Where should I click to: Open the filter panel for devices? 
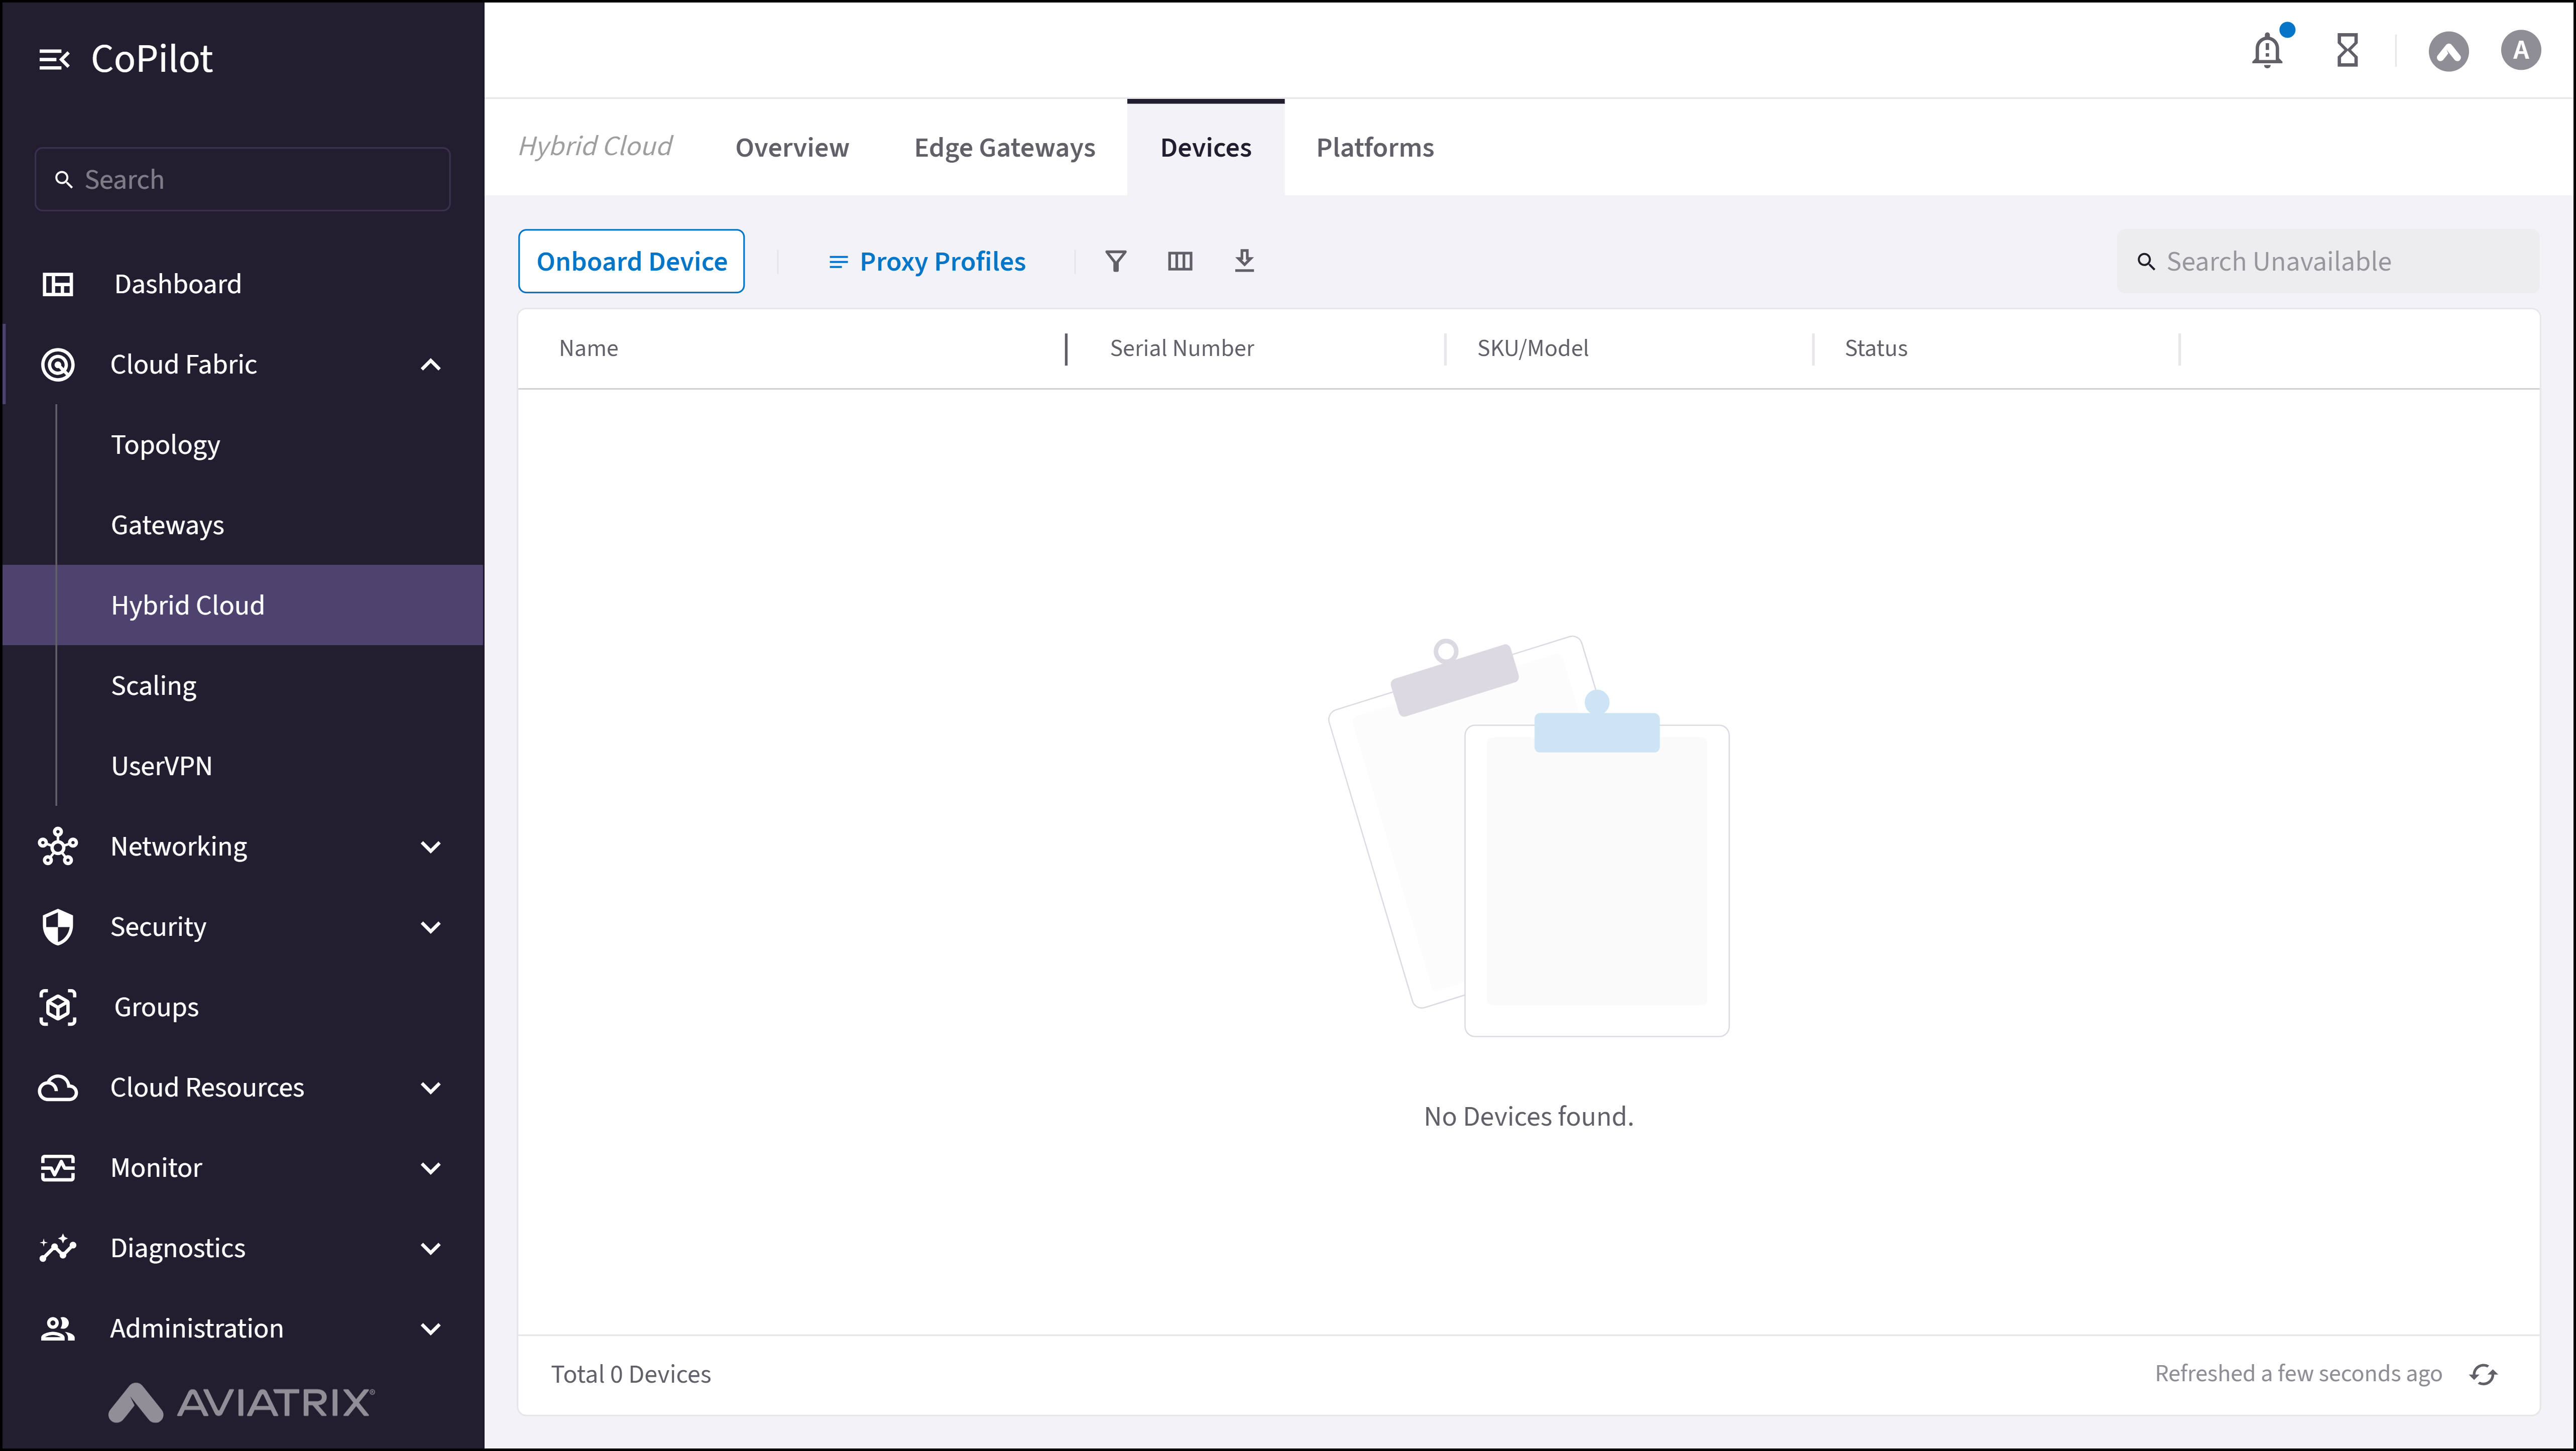pyautogui.click(x=1116, y=261)
